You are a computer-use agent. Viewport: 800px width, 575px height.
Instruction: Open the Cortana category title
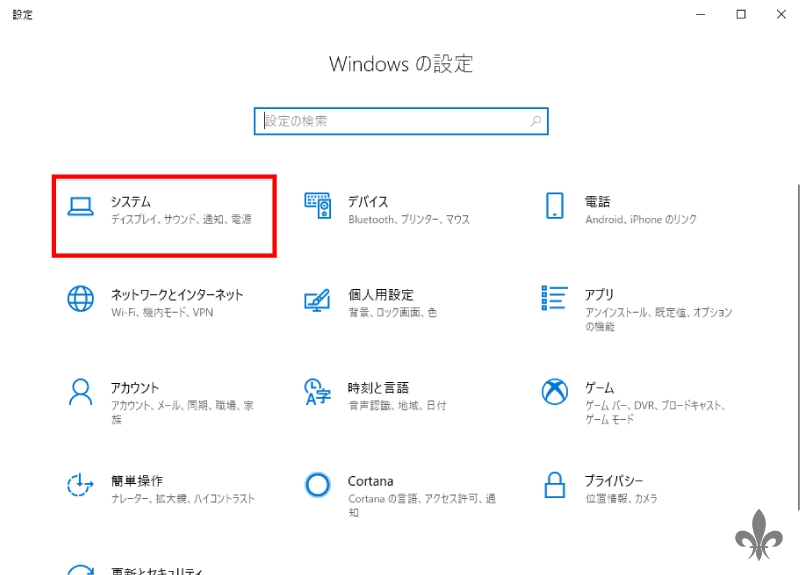click(370, 481)
